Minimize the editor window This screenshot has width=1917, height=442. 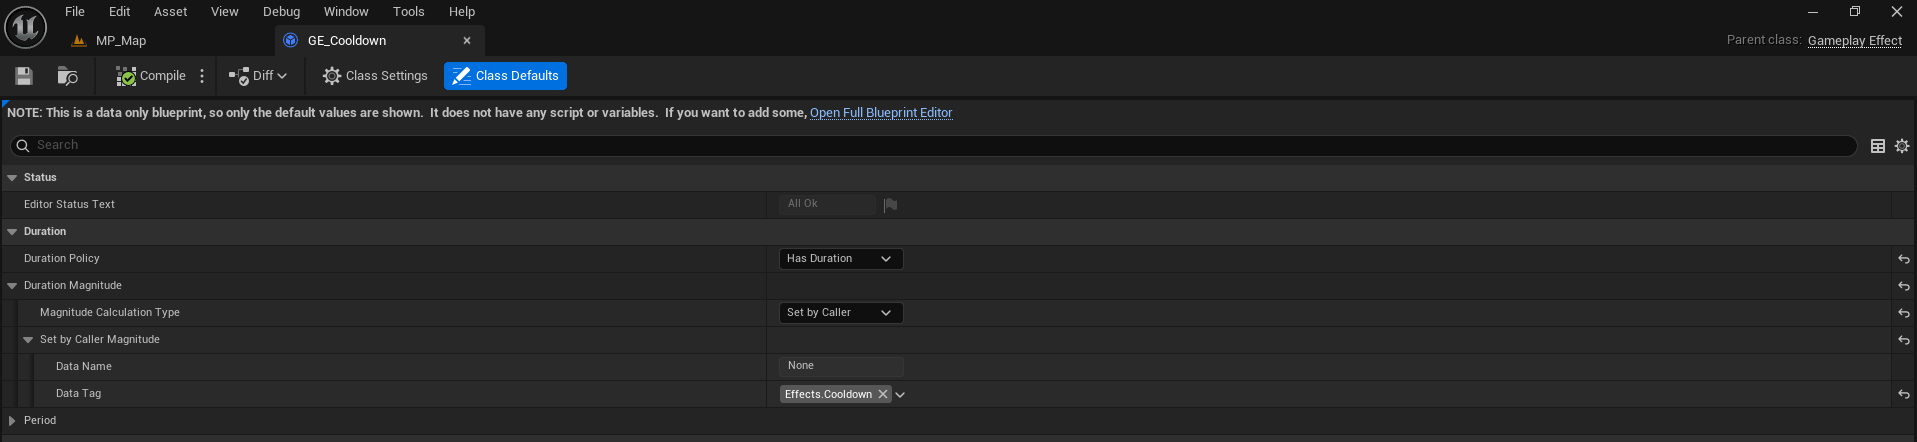pyautogui.click(x=1812, y=12)
